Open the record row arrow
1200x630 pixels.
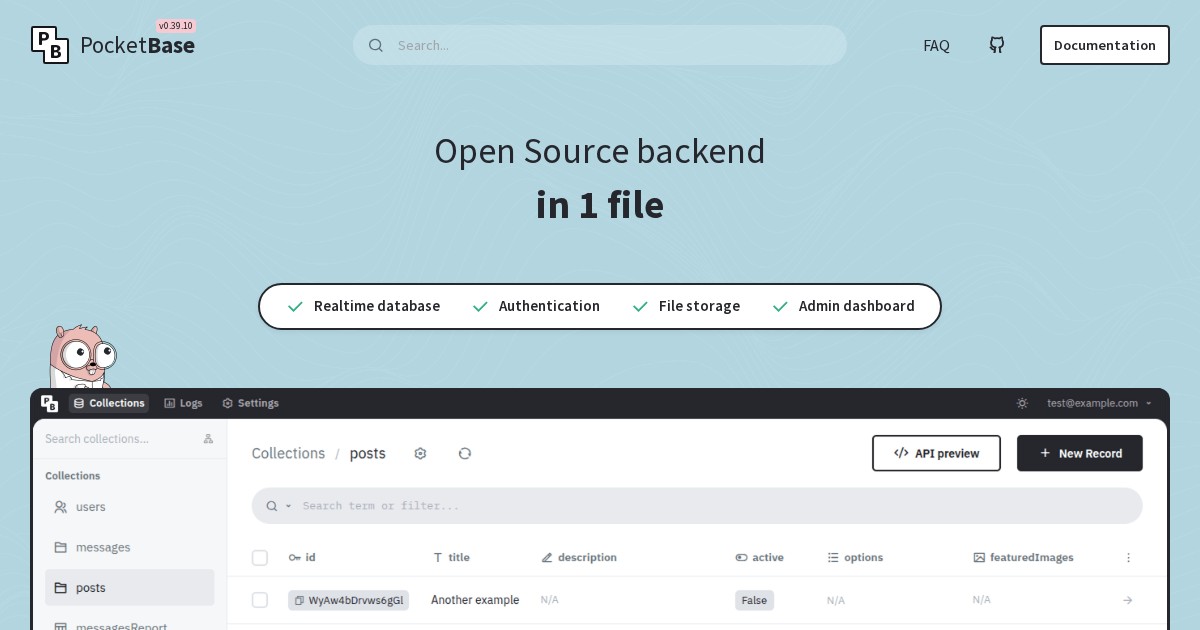[1128, 600]
